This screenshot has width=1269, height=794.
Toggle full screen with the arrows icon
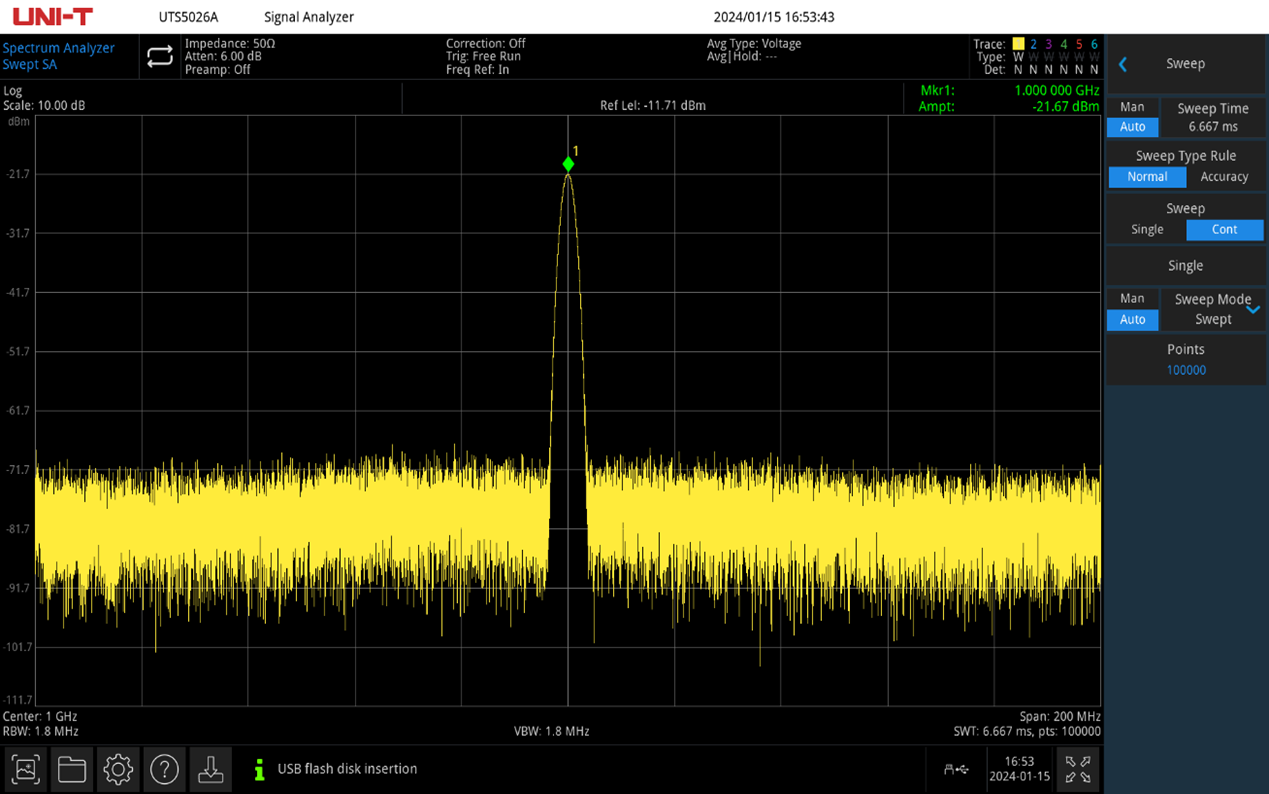coord(1078,769)
